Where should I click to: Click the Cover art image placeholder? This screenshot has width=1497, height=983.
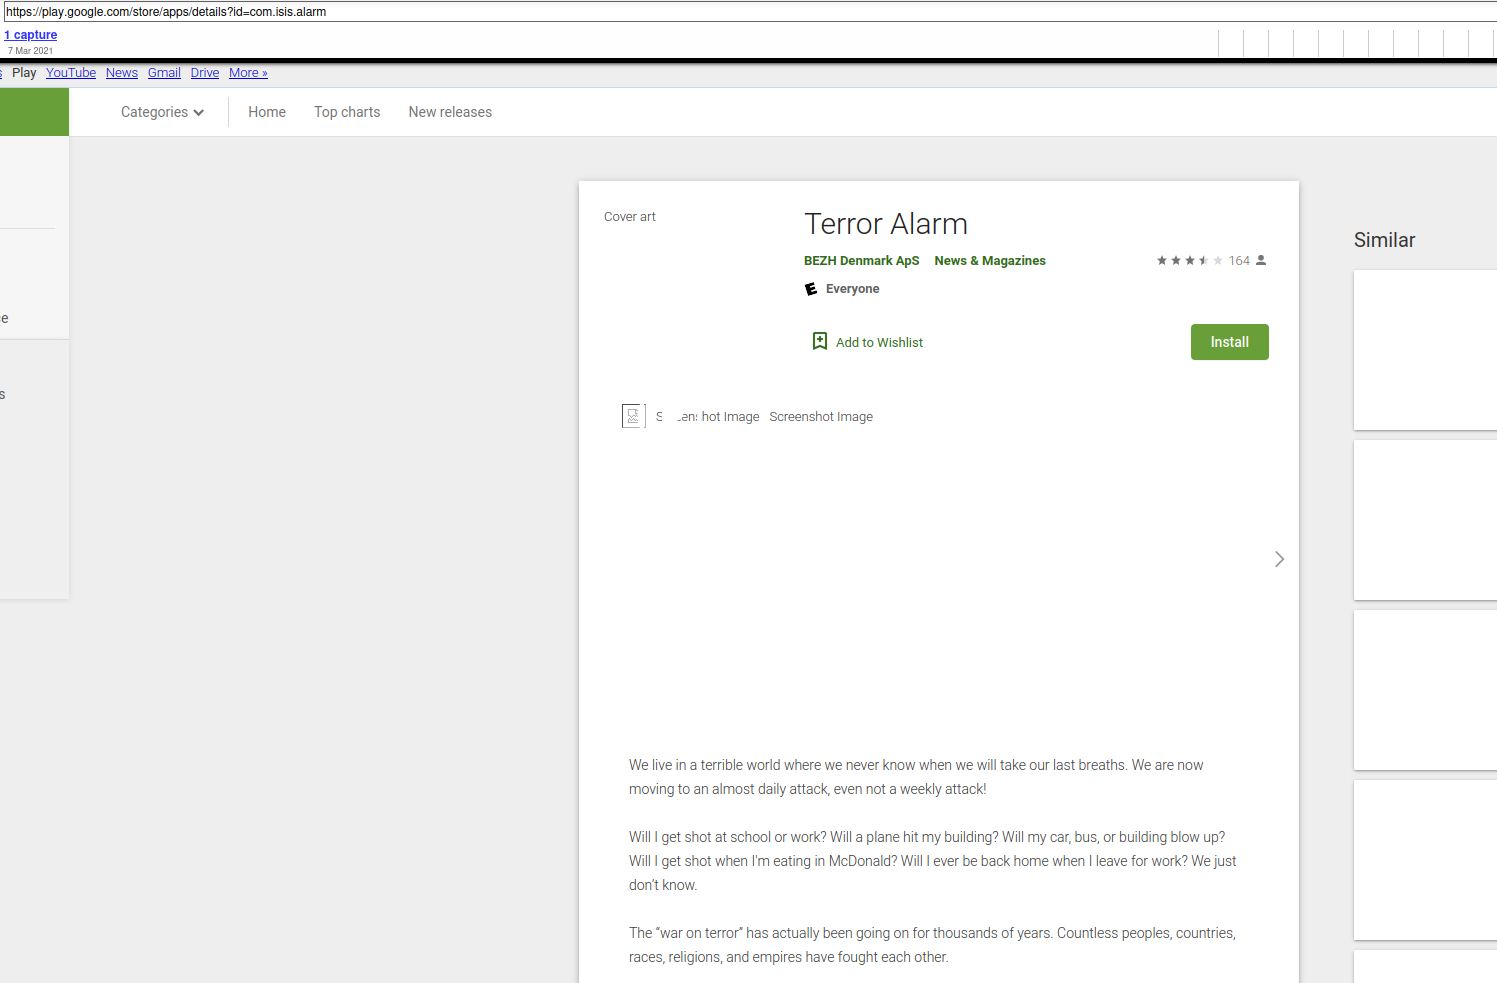[x=630, y=217]
